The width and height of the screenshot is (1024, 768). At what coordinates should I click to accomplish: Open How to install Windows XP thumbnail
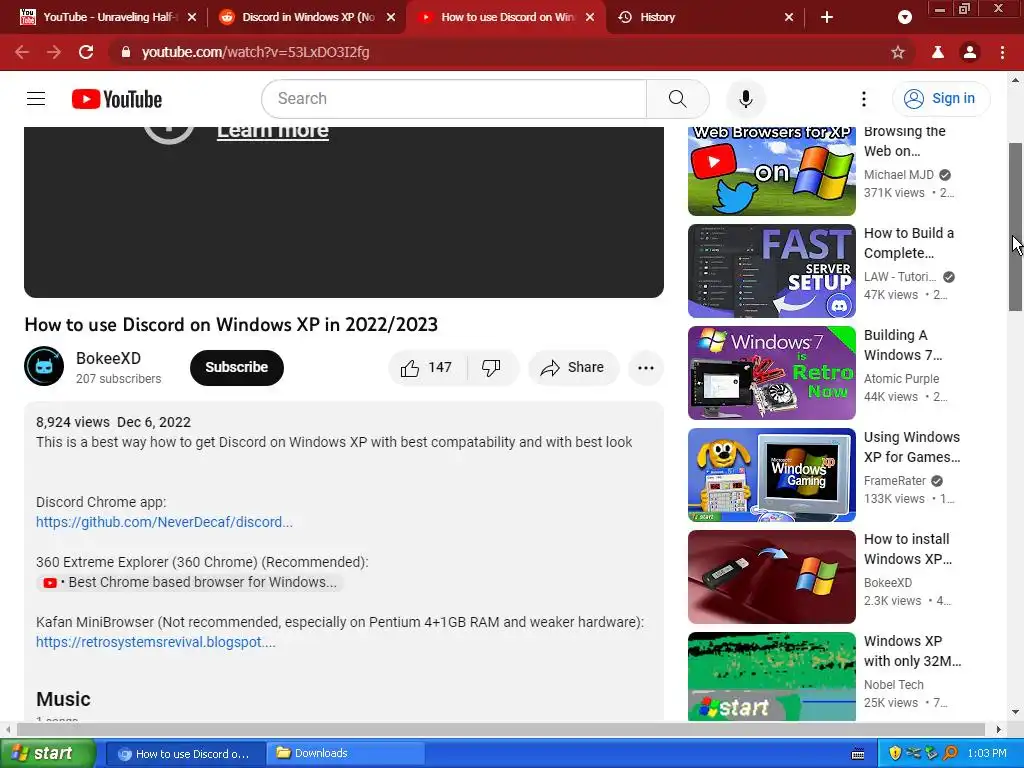click(x=771, y=577)
